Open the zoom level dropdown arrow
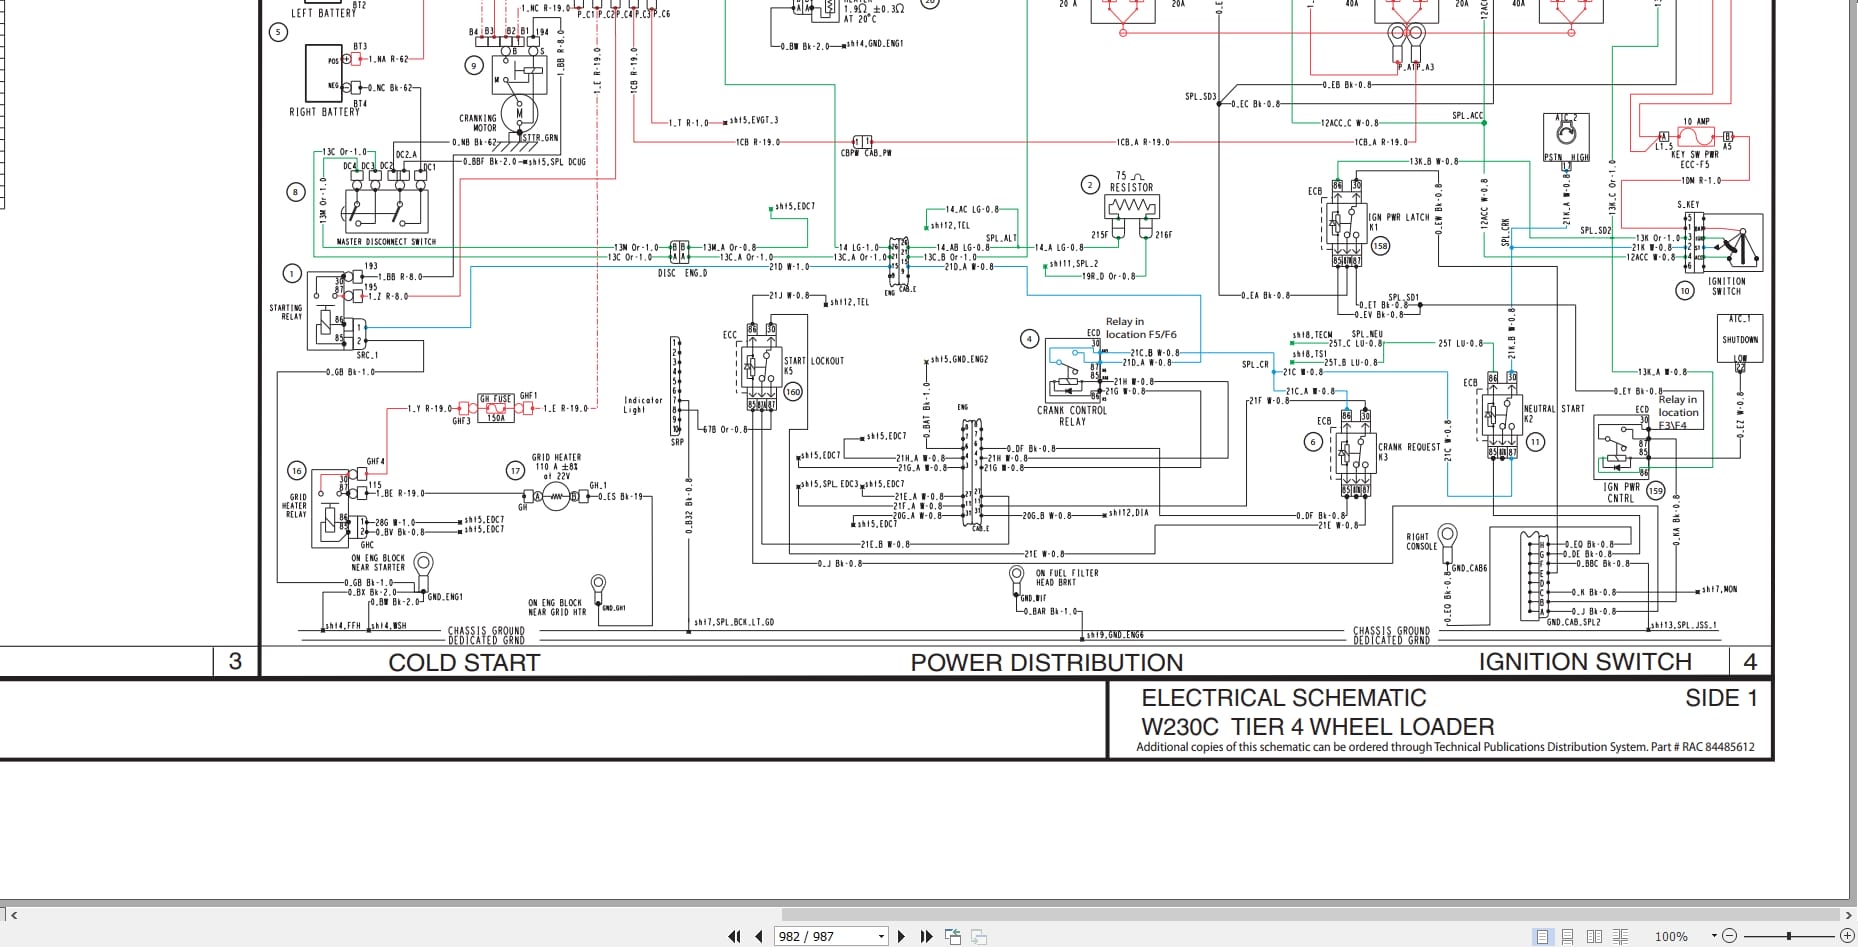 point(1714,937)
